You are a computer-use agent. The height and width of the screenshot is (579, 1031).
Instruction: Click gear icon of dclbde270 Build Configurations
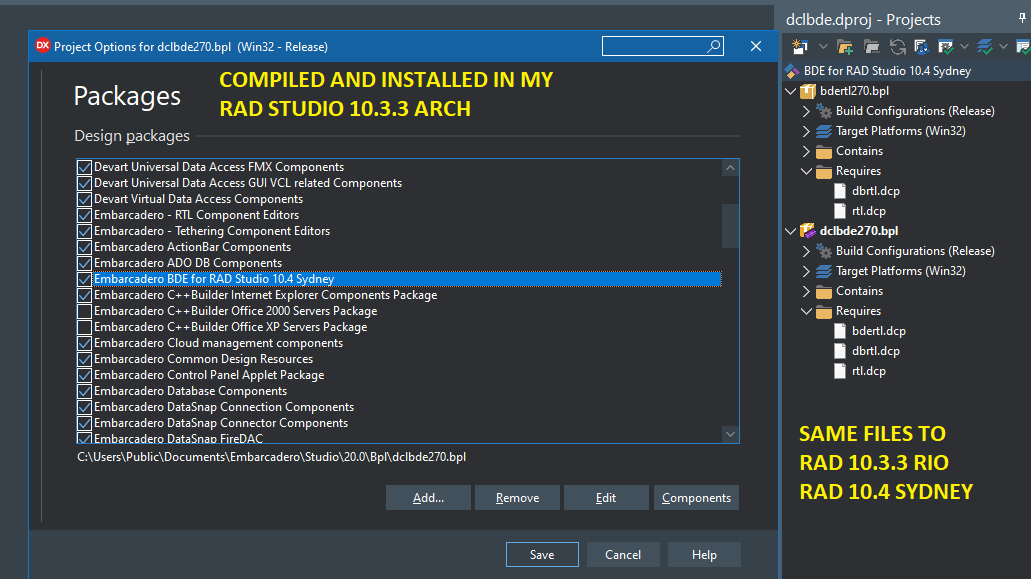[824, 251]
